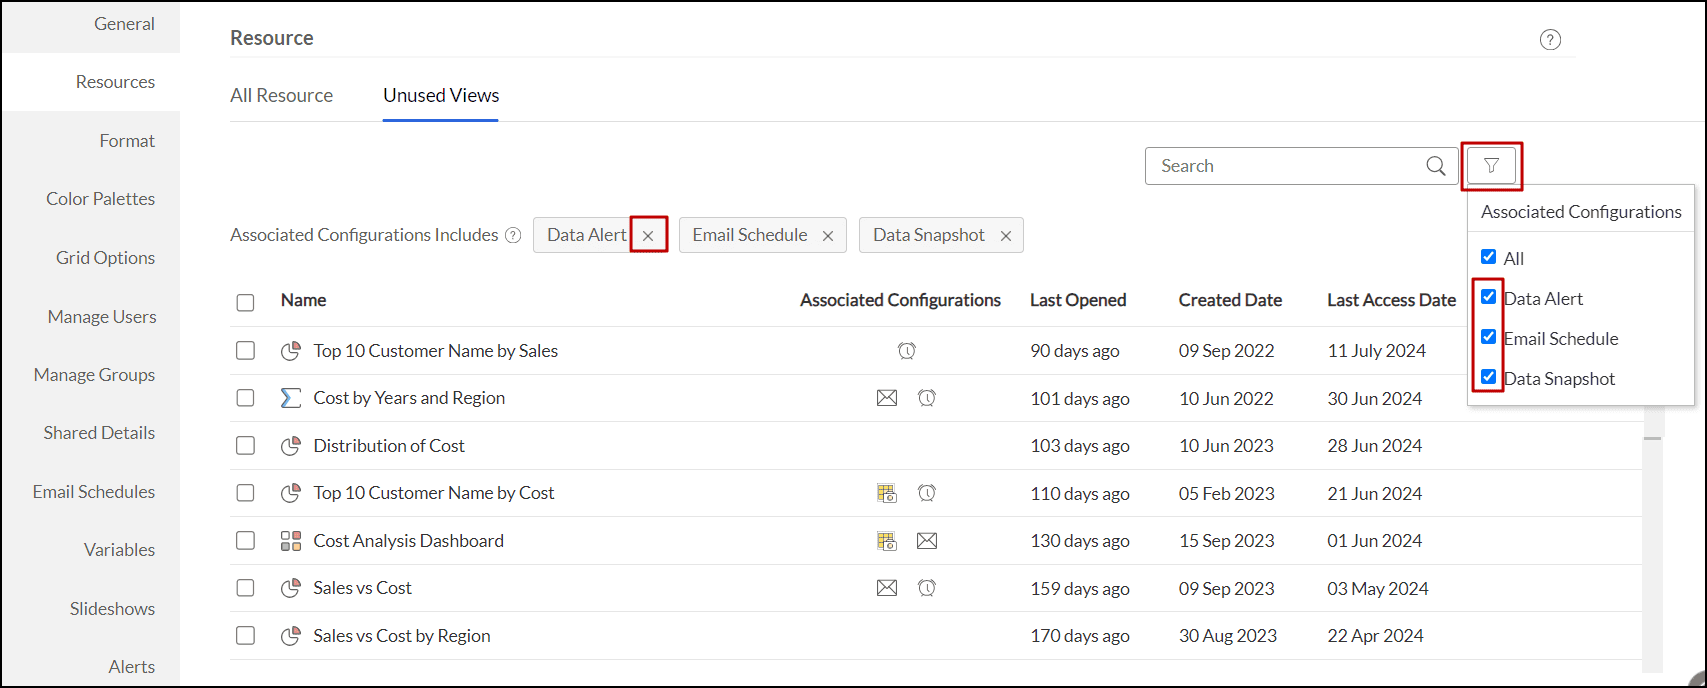Click the snapshot icon in Cost Analysis Dashboard row
The width and height of the screenshot is (1707, 688).
(x=887, y=541)
